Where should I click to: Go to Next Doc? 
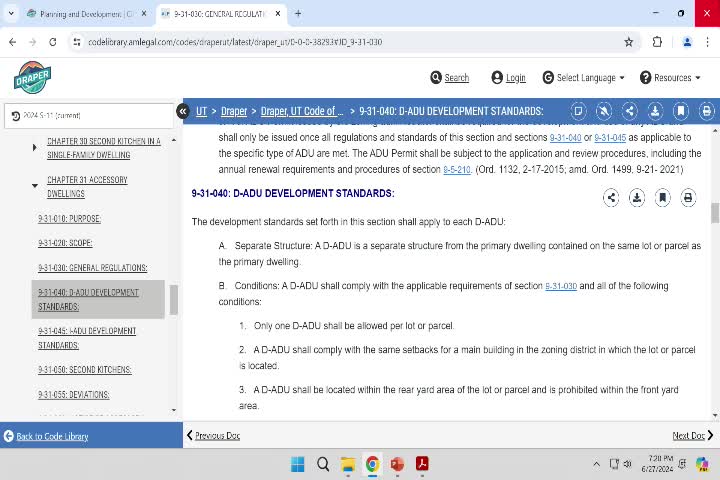click(x=693, y=435)
